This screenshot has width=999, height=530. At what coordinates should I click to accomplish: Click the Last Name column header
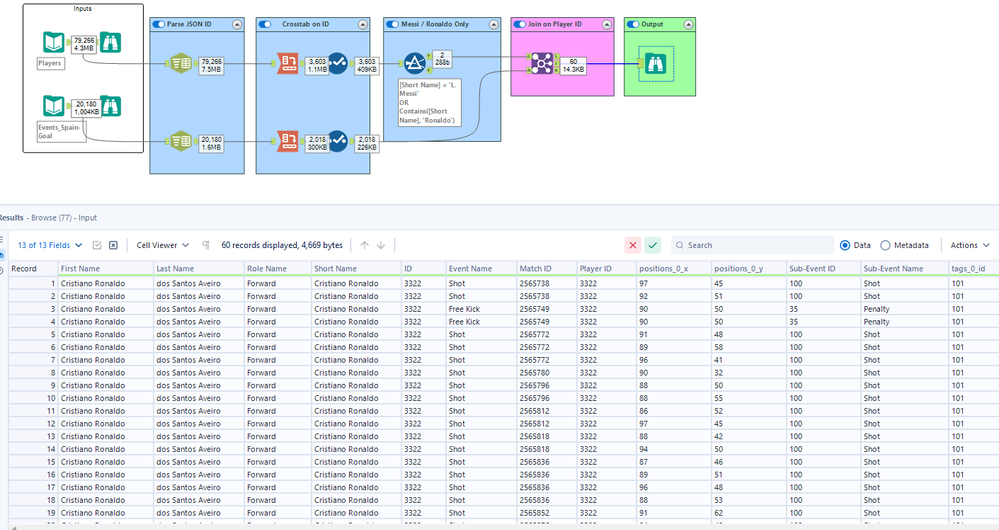(x=199, y=269)
